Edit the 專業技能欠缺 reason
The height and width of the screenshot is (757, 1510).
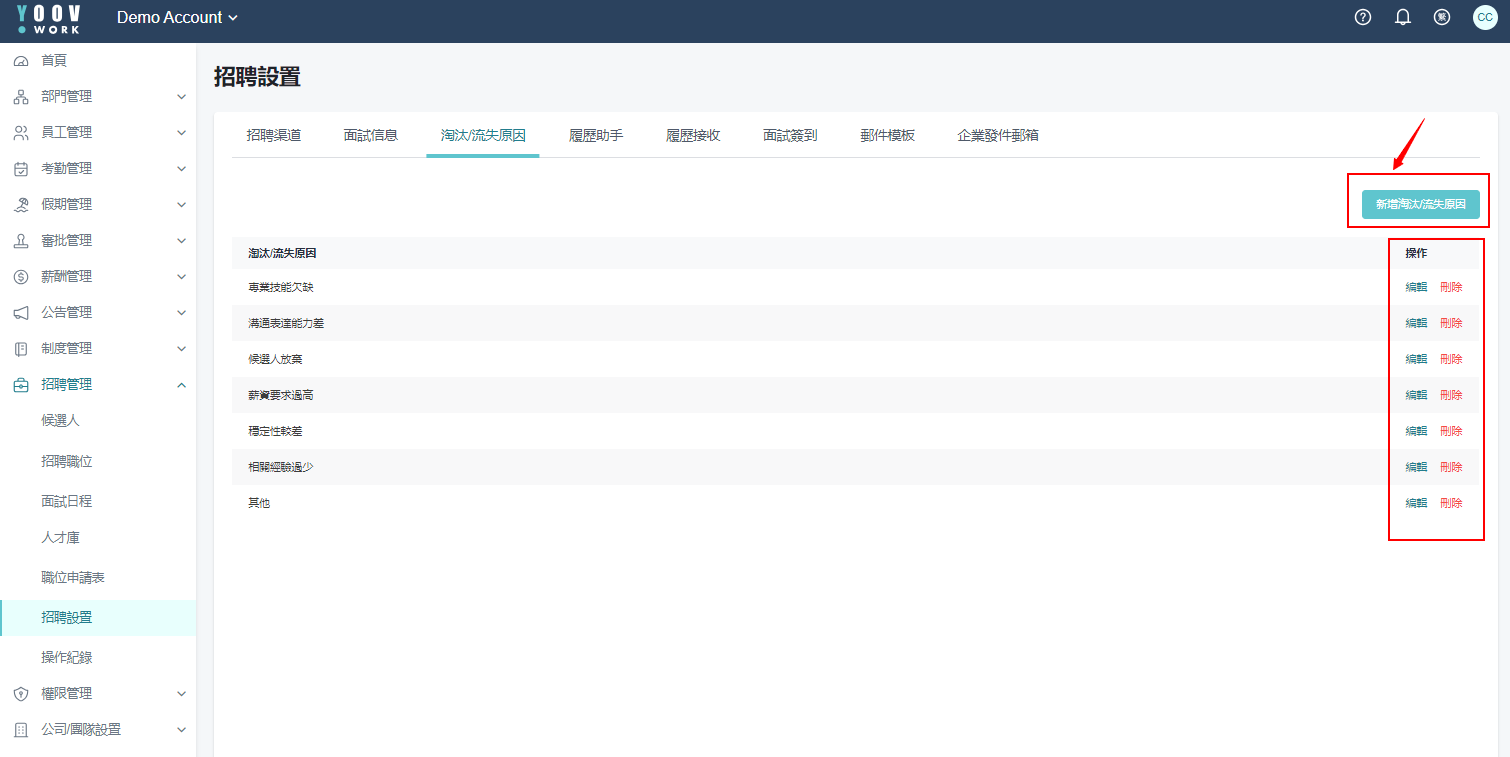(x=1416, y=287)
